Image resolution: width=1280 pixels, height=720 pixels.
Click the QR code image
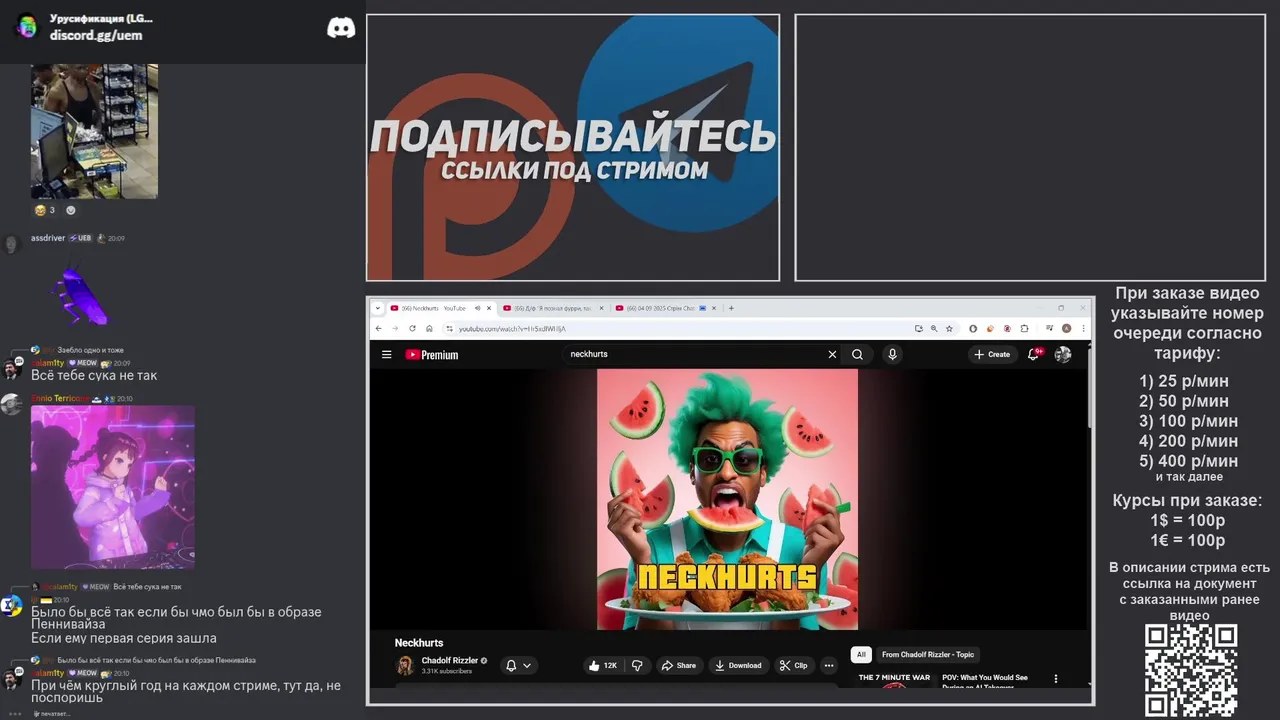click(x=1191, y=671)
